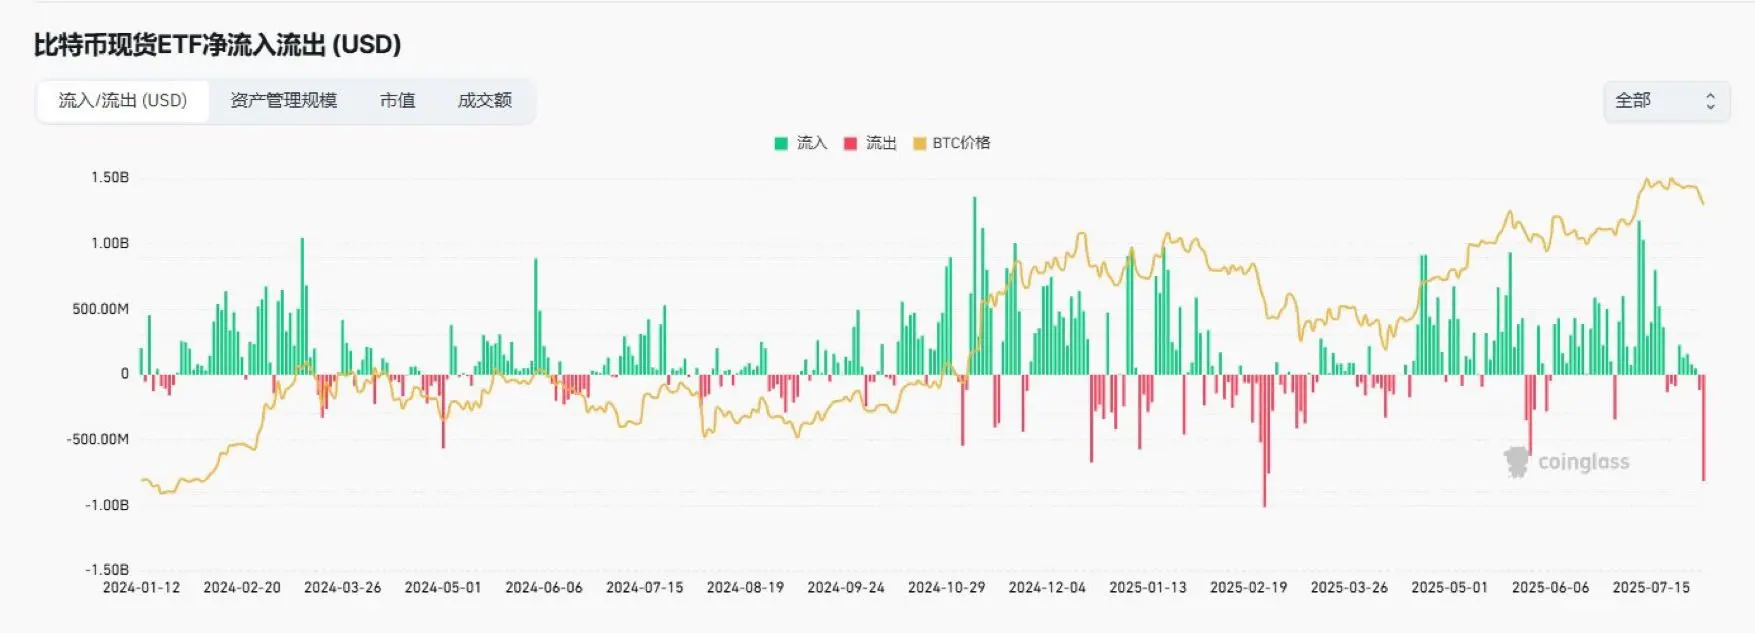
Task: Toggle the 流出 legend series
Action: [870, 143]
